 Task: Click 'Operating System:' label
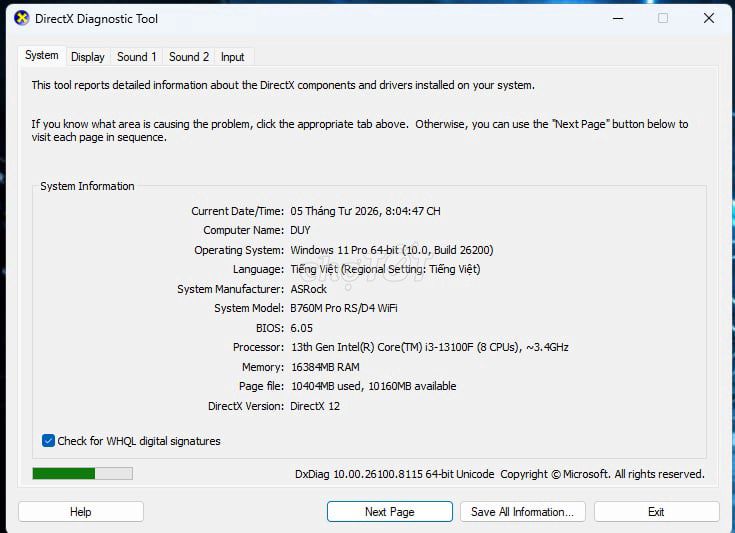(239, 250)
